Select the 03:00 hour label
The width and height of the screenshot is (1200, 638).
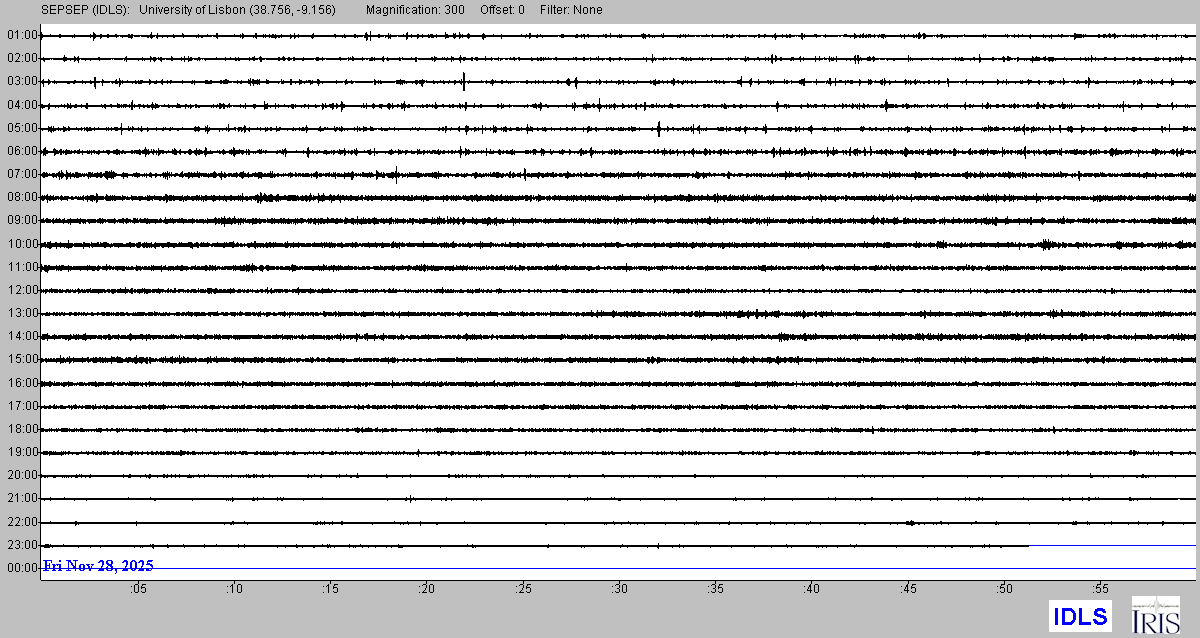[21, 81]
